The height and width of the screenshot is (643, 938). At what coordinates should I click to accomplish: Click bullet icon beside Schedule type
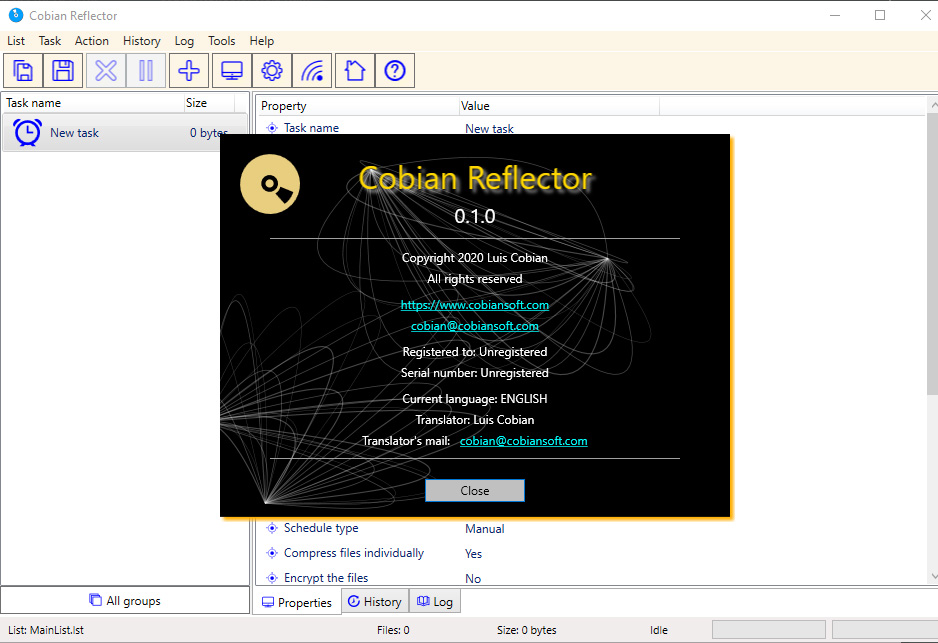[x=272, y=528]
